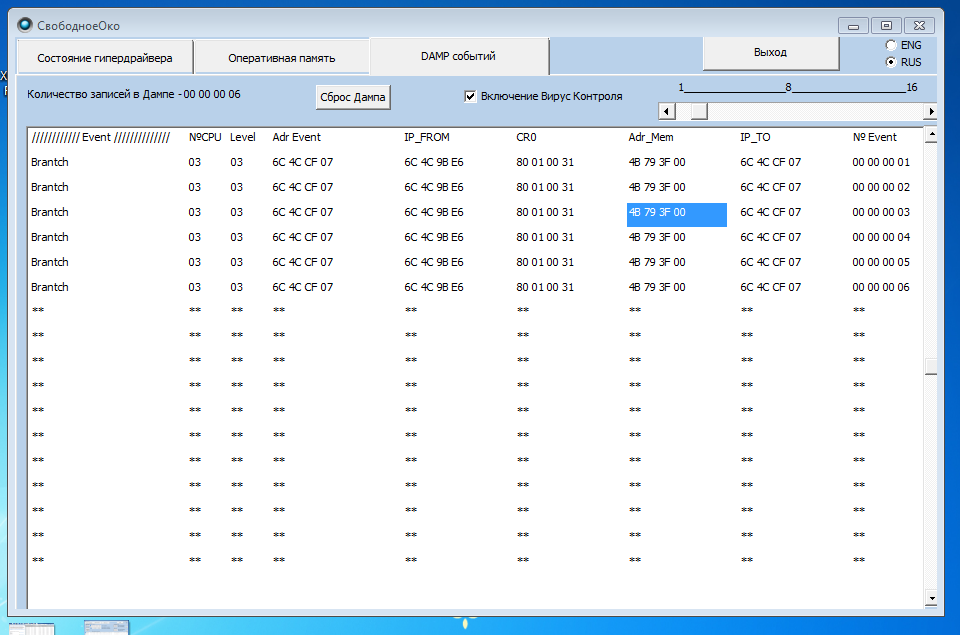Click the Branch entry for event 00 00 00 01
960x635 pixels.
coord(50,162)
